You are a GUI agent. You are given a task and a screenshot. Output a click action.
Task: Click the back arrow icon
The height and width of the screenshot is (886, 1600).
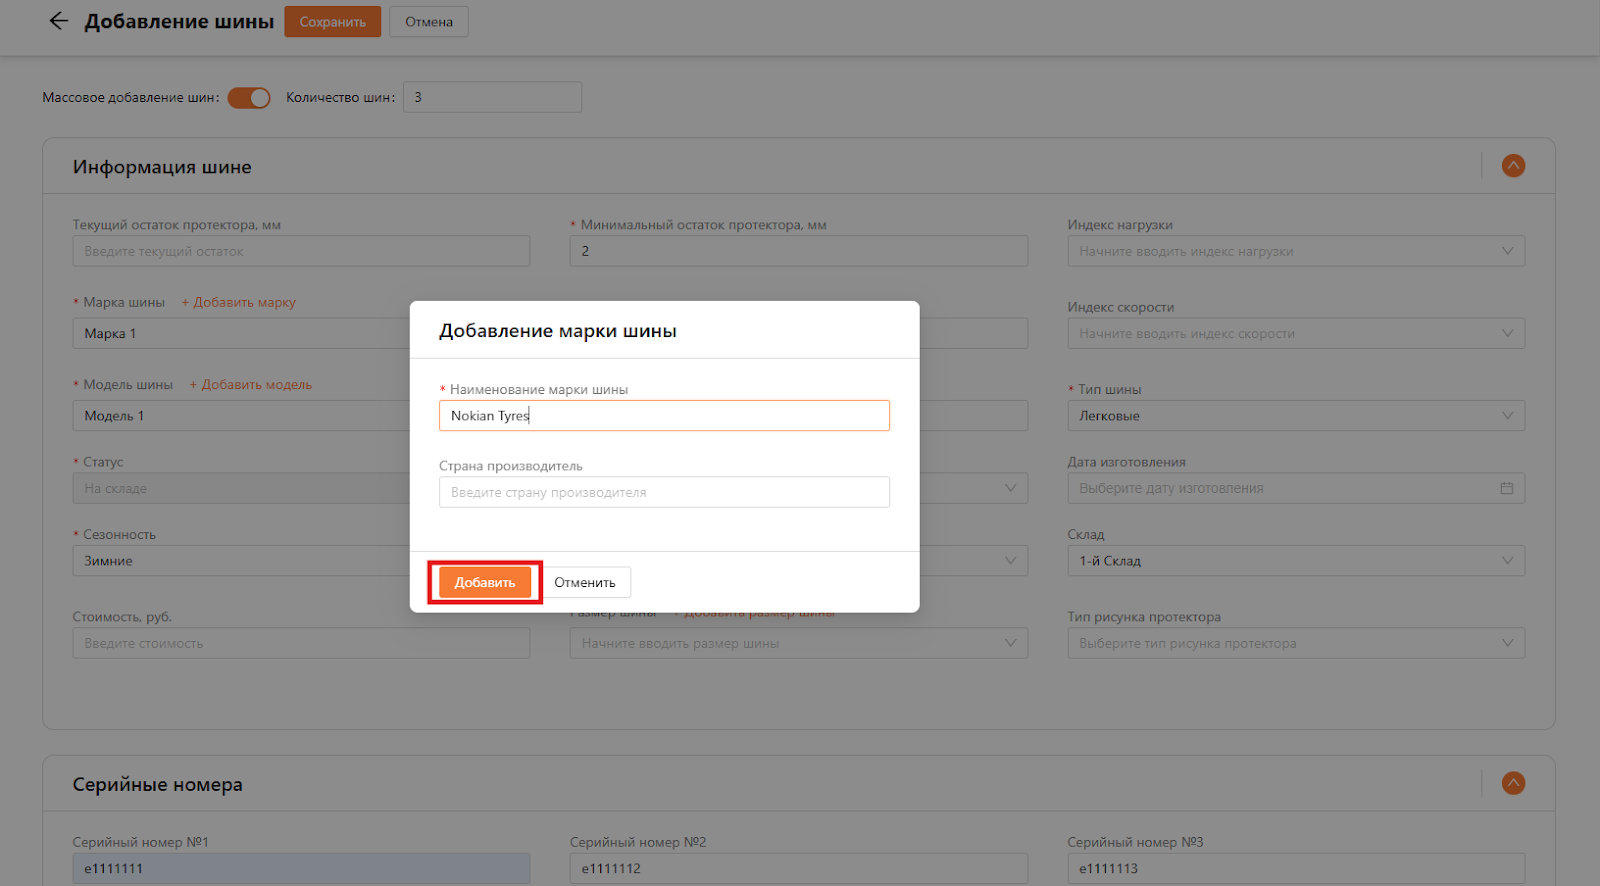[59, 21]
